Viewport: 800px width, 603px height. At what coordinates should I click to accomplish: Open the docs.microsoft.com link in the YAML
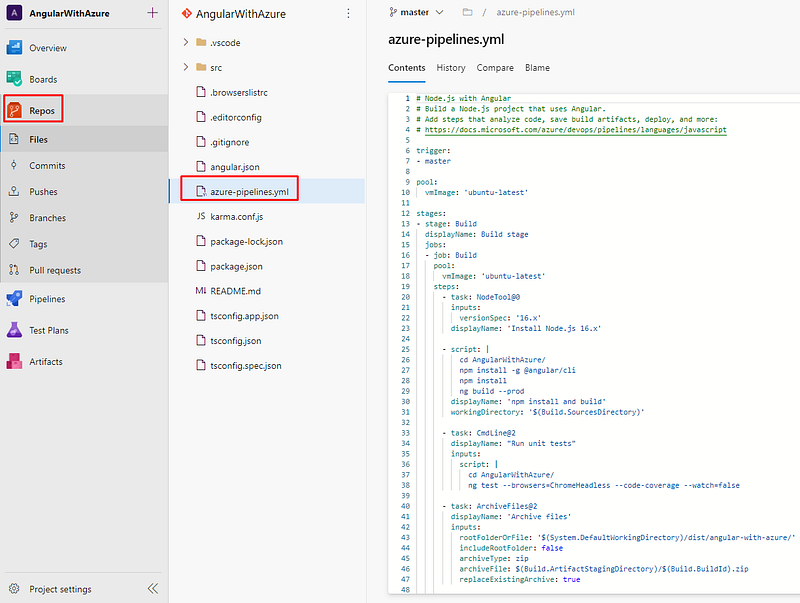(576, 130)
